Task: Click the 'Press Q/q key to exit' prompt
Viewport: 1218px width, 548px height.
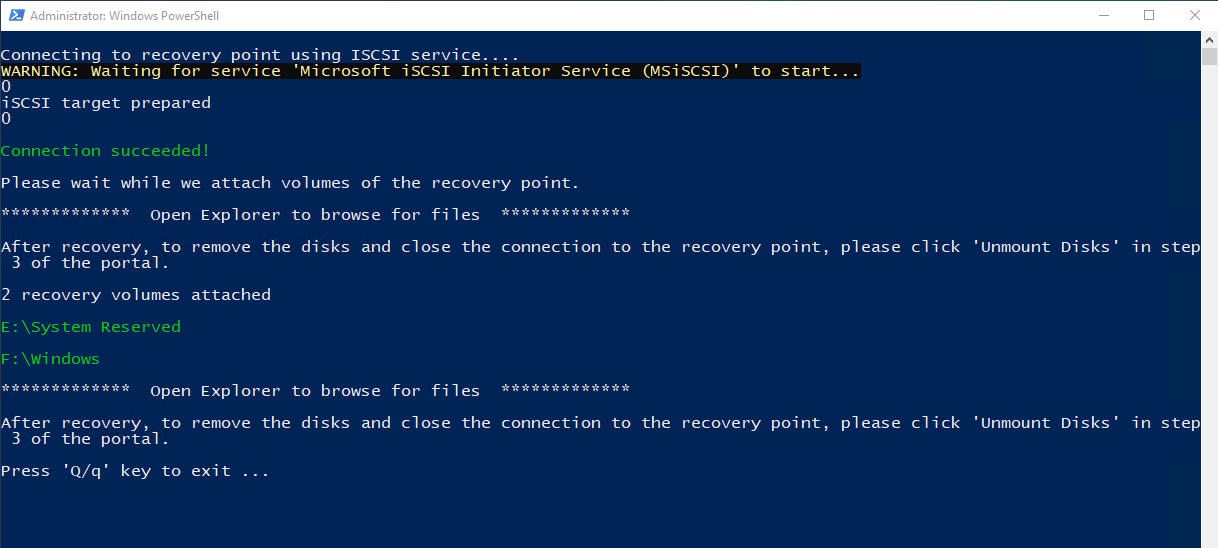Action: pos(135,471)
